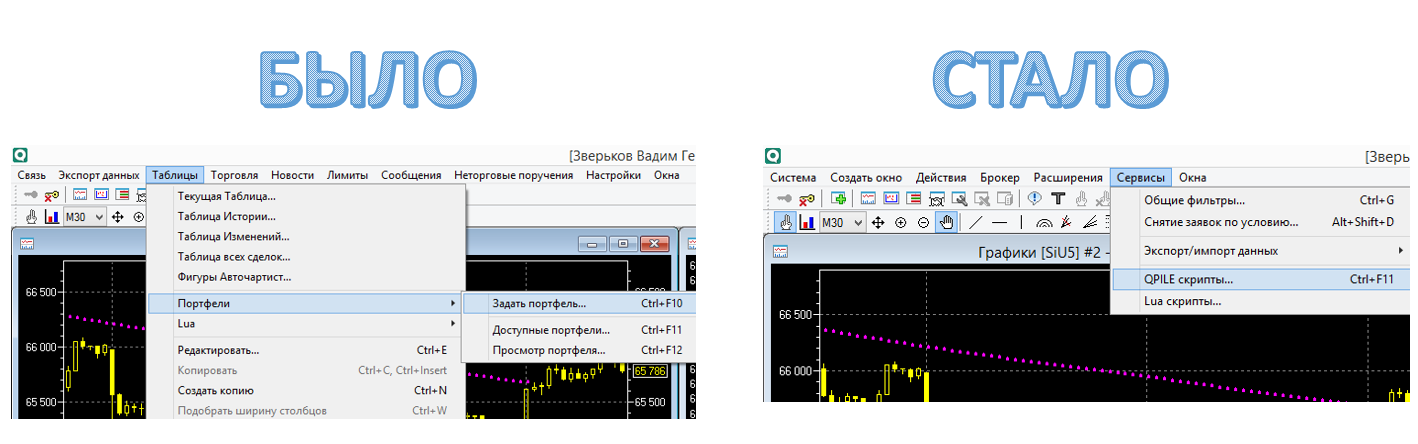Open Окна menu next to Сервисы
1418x444 pixels.
tap(1193, 178)
